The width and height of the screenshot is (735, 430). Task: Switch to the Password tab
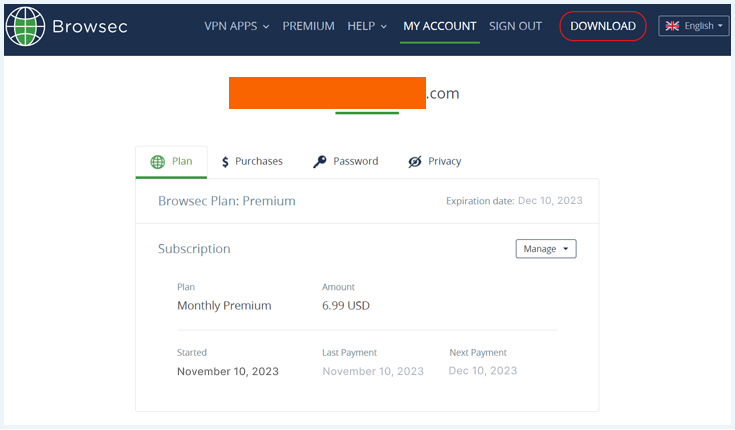pos(346,161)
